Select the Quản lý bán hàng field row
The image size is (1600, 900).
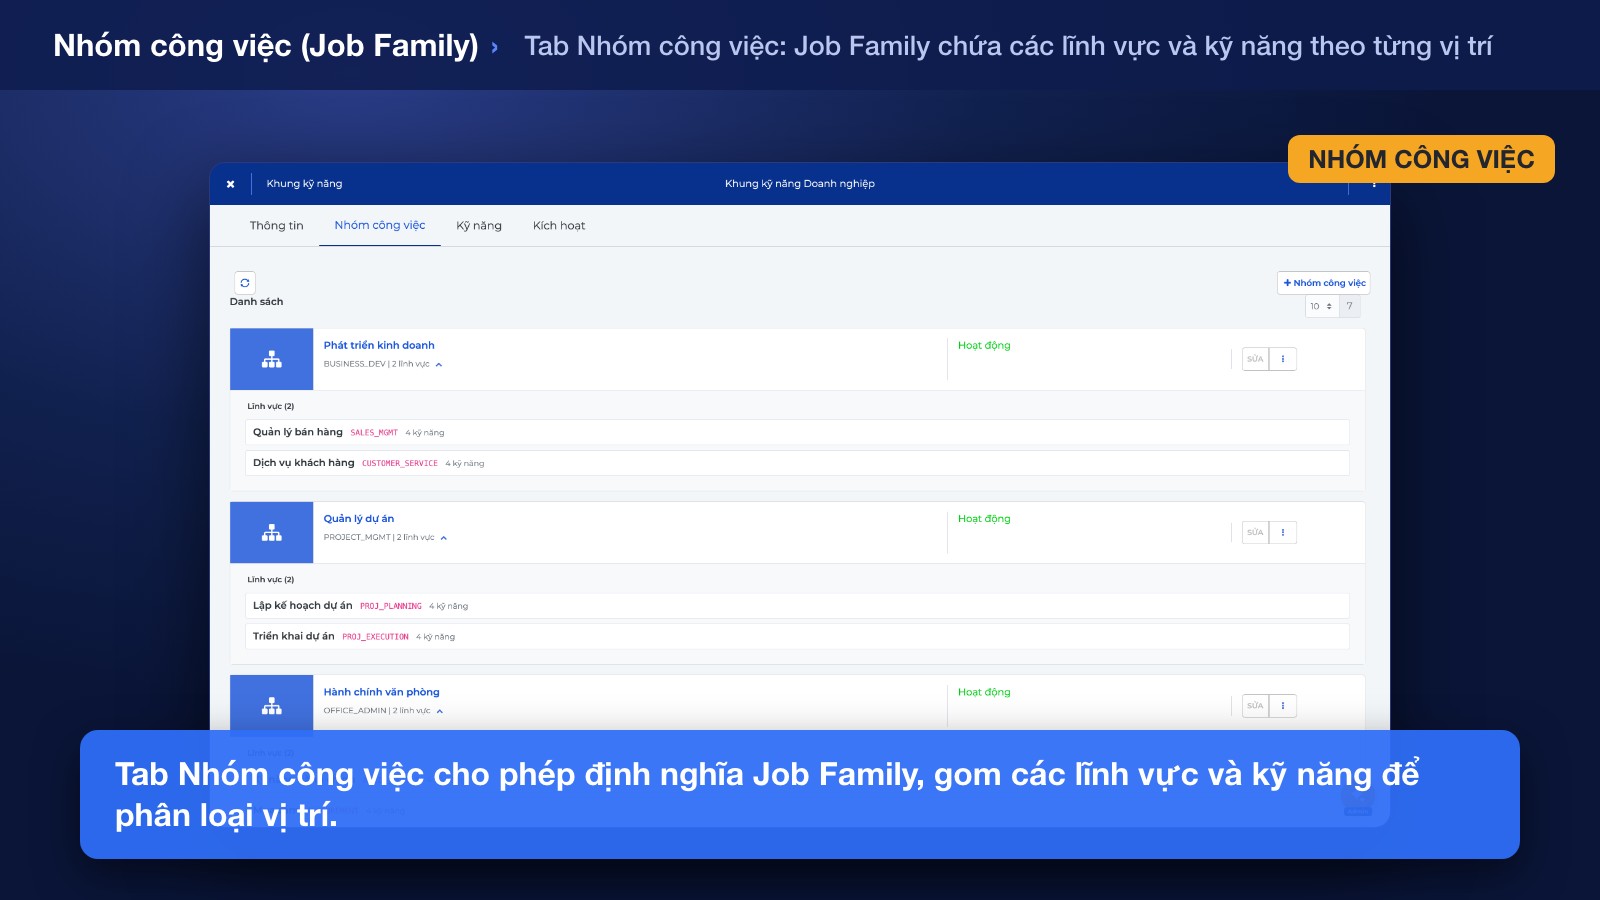(x=797, y=432)
